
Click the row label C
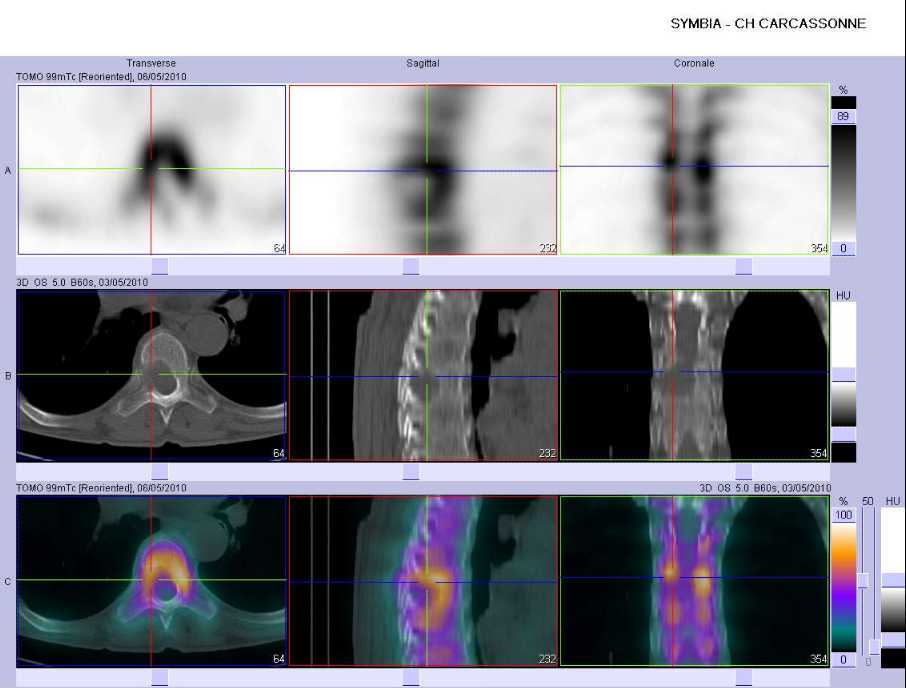8,581
